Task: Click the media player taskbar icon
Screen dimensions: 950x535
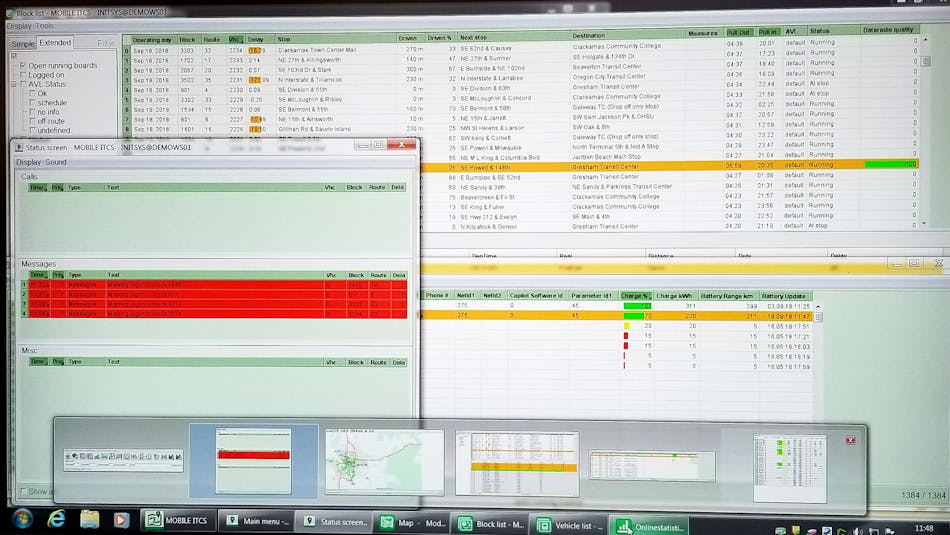Action: (x=121, y=519)
